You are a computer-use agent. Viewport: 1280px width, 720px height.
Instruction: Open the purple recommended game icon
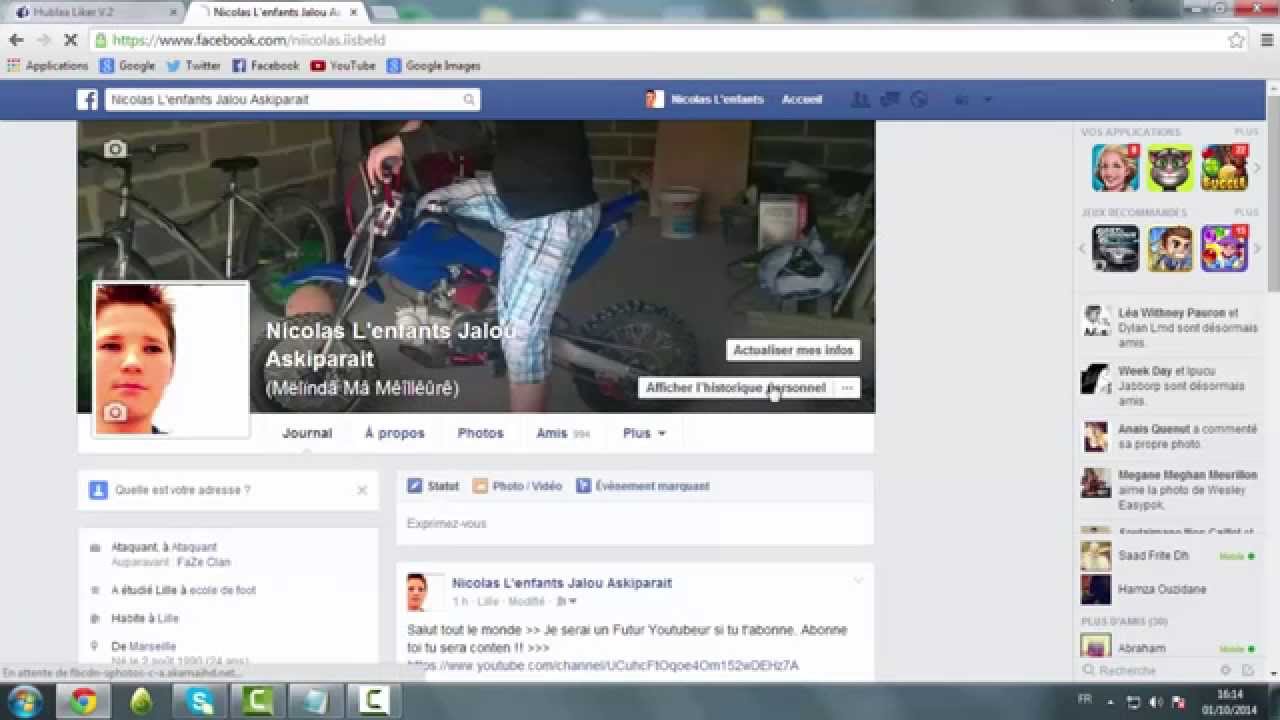(1224, 248)
